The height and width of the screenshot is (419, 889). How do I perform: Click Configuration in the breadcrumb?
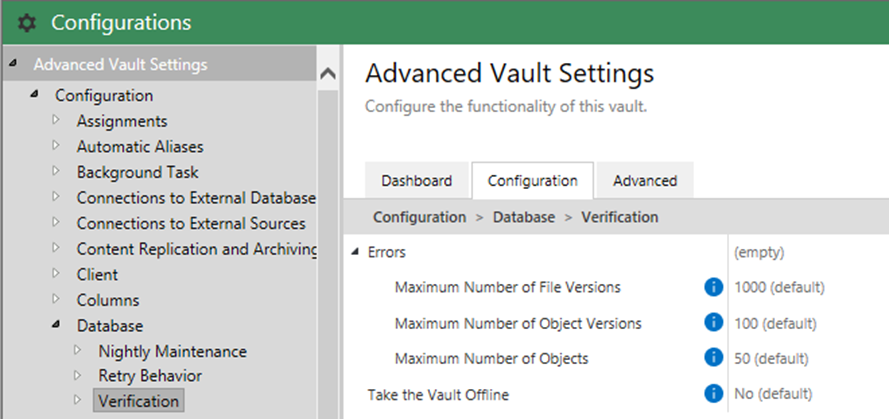point(420,217)
